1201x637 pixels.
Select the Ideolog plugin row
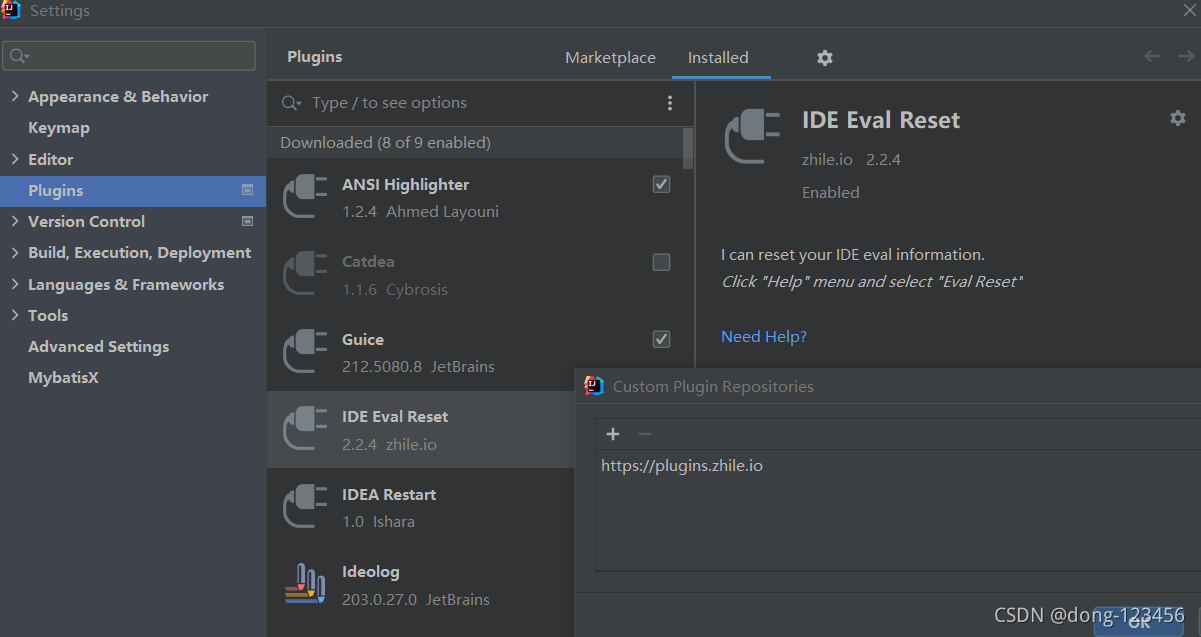[x=421, y=585]
